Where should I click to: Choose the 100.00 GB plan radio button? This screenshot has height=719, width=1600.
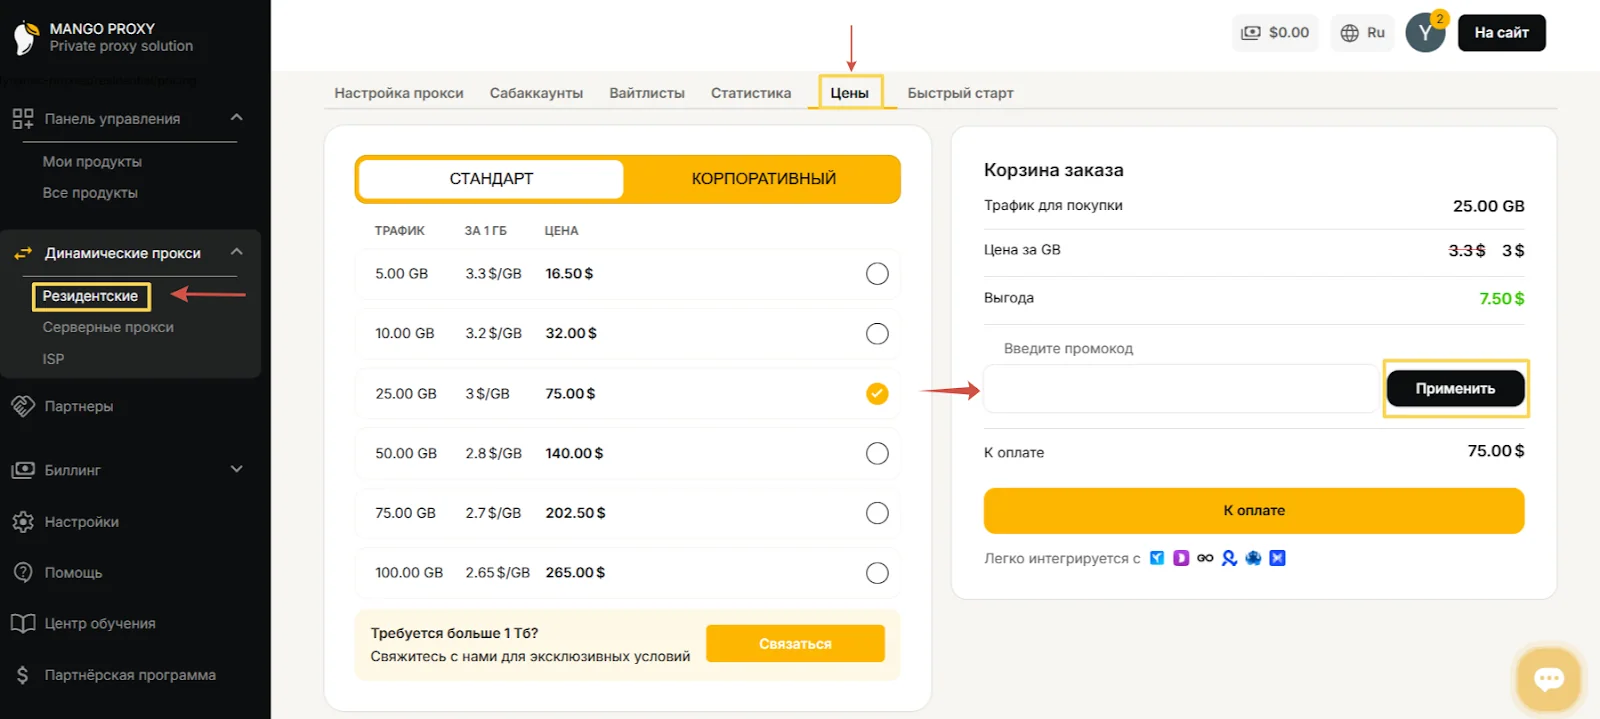point(877,573)
